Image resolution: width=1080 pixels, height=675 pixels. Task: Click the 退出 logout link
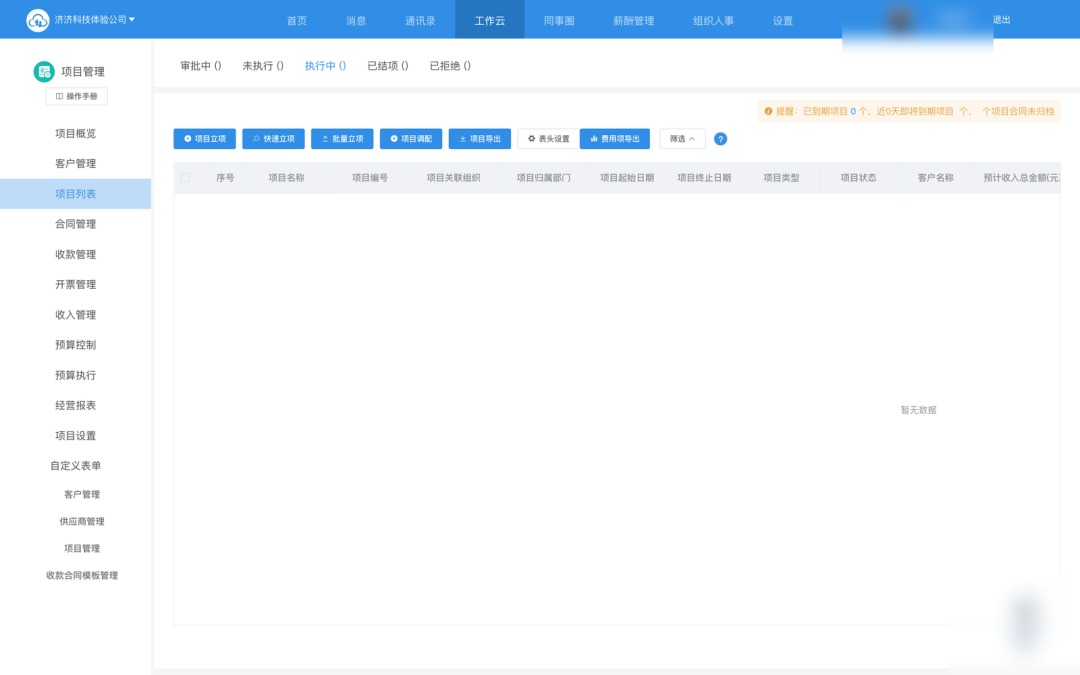click(1001, 19)
